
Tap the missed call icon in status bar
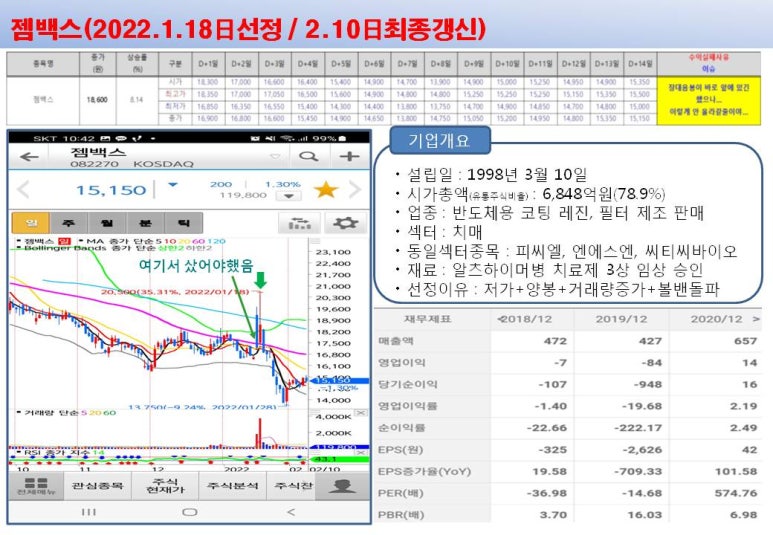(136, 139)
